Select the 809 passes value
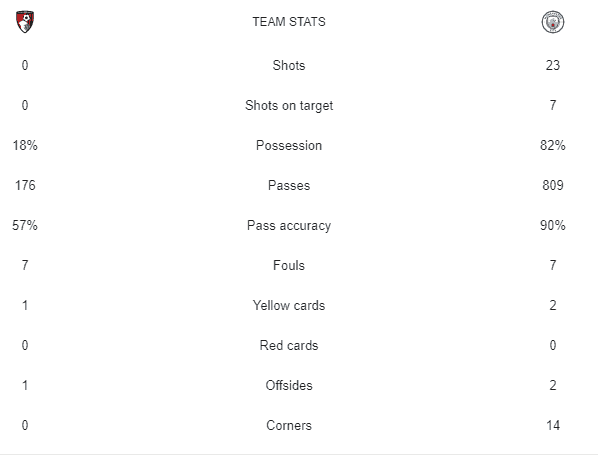The width and height of the screenshot is (598, 457). click(x=553, y=185)
